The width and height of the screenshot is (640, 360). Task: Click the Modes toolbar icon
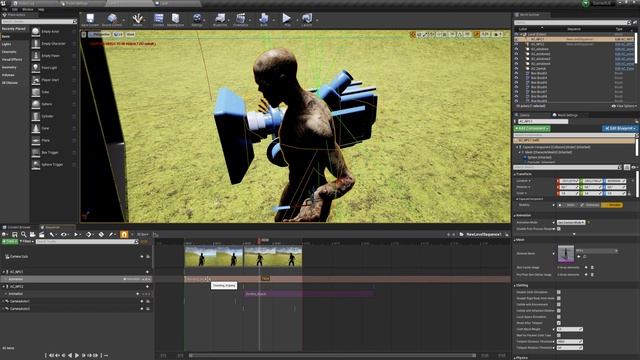[137, 19]
